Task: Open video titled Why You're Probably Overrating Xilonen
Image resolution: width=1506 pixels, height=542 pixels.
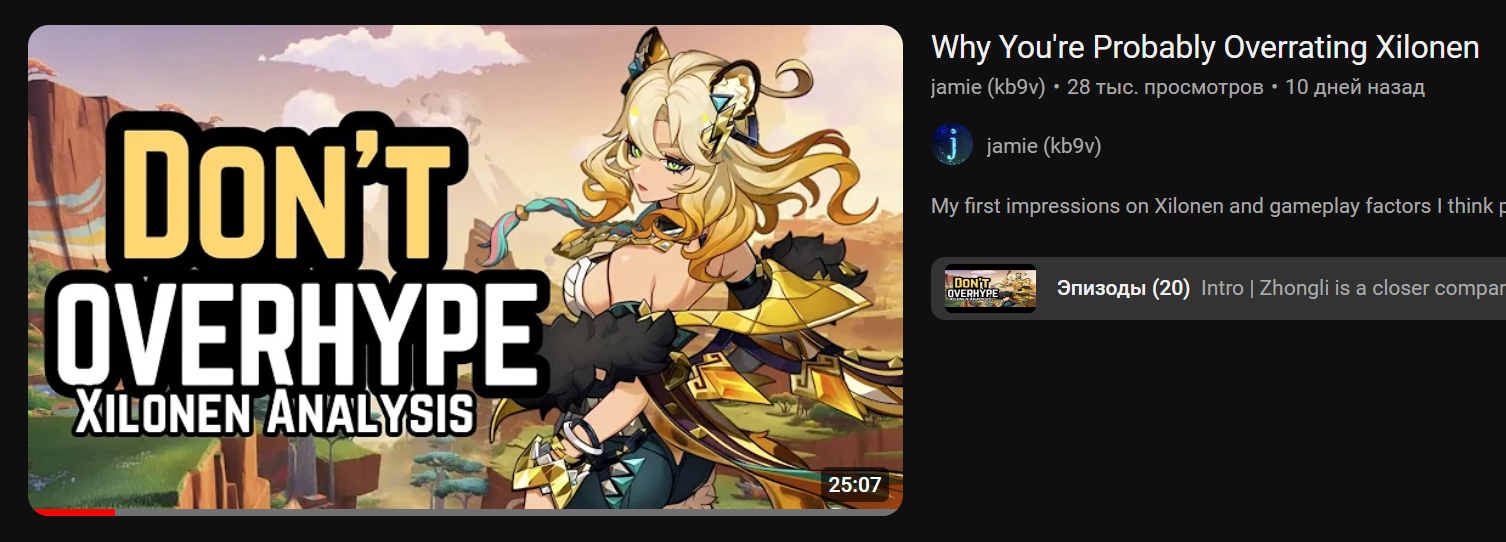Action: pyautogui.click(x=1205, y=47)
